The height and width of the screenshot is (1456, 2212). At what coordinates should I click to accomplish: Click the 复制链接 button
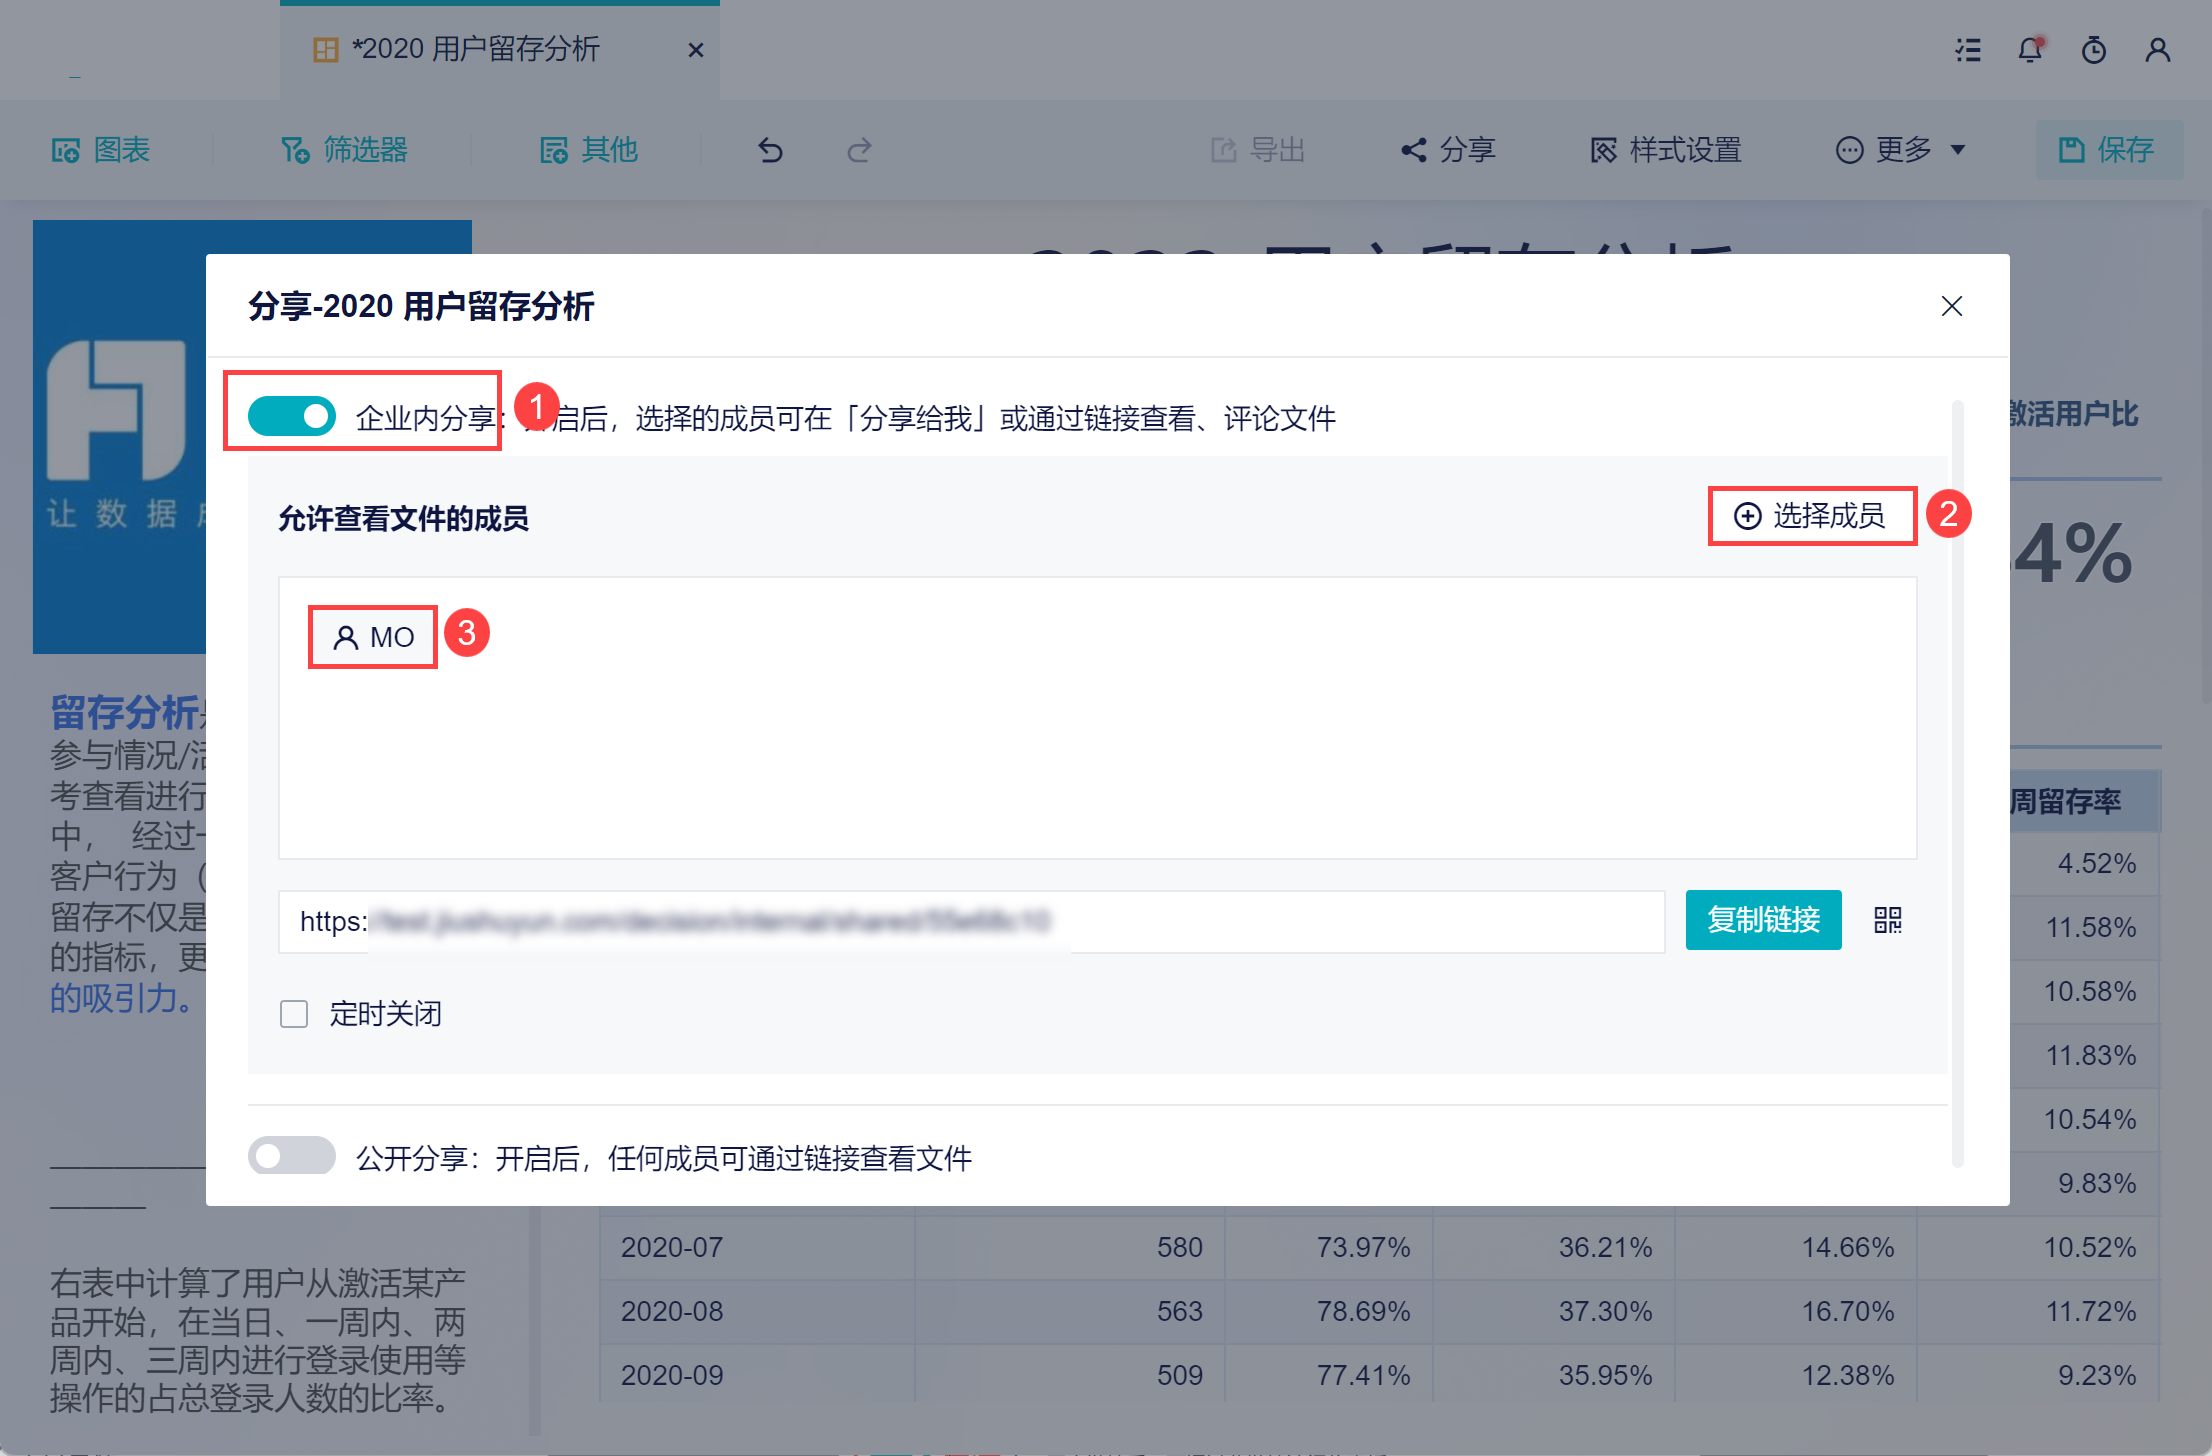coord(1763,920)
